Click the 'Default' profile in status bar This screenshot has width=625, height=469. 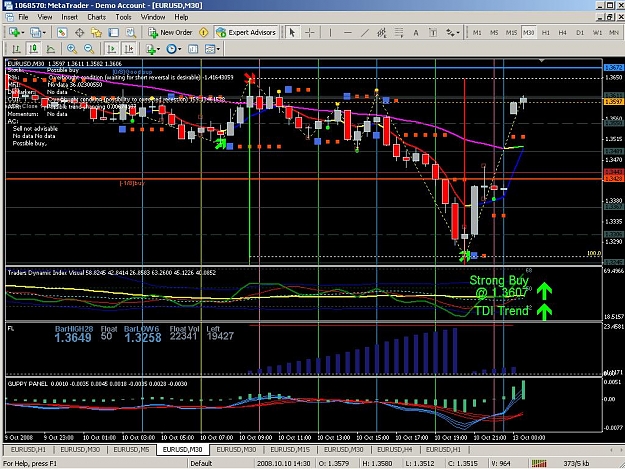tap(201, 463)
